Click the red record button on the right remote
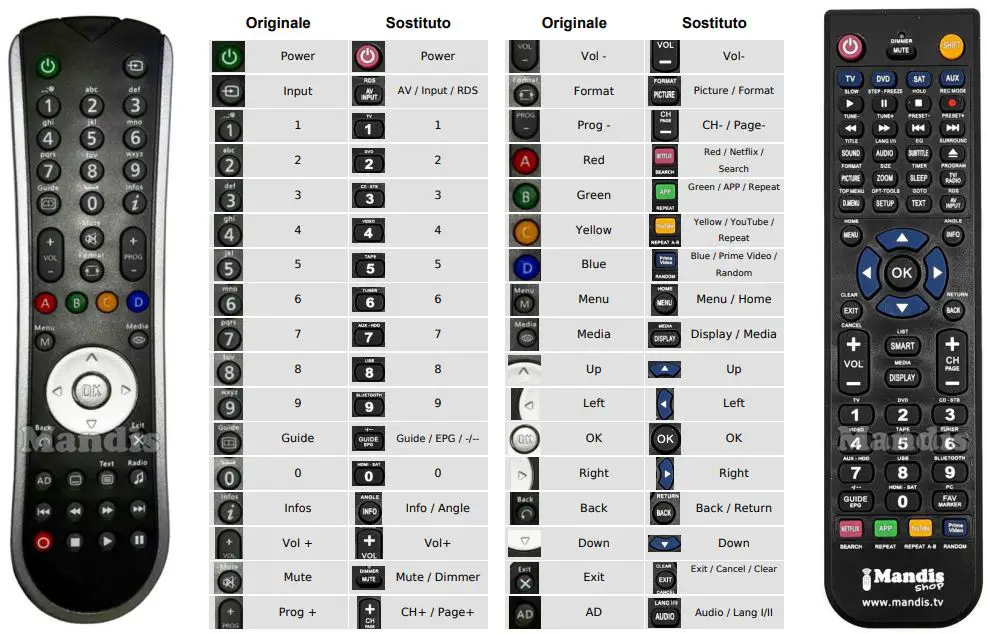Screen dimensions: 987x634 pyautogui.click(x=953, y=103)
